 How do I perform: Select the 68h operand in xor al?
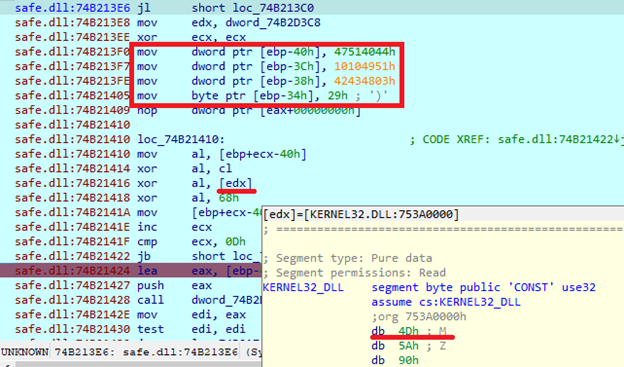(229, 198)
